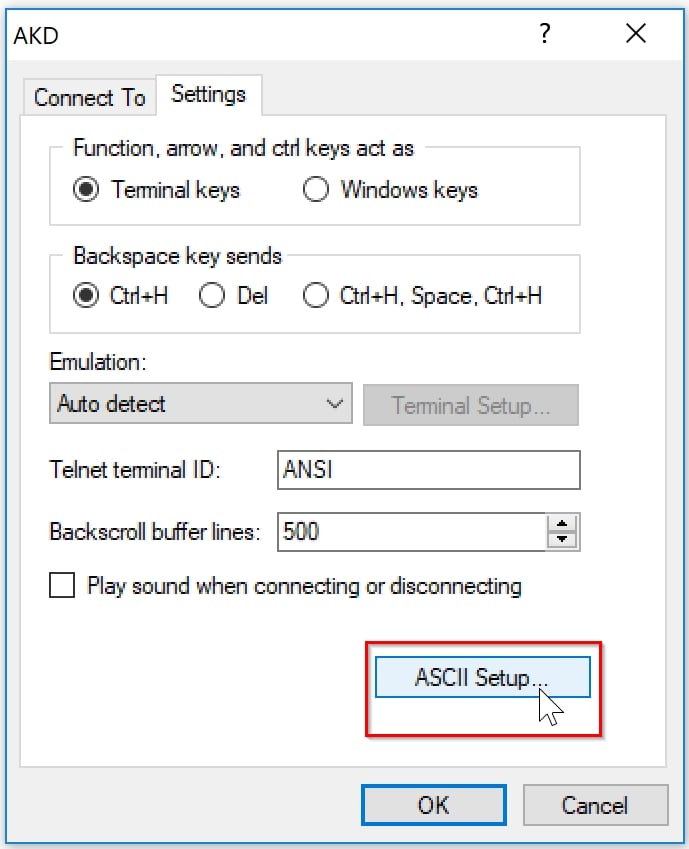Click the Emulation dropdown chevron arrow
Screen dimensions: 689x849
coord(335,404)
